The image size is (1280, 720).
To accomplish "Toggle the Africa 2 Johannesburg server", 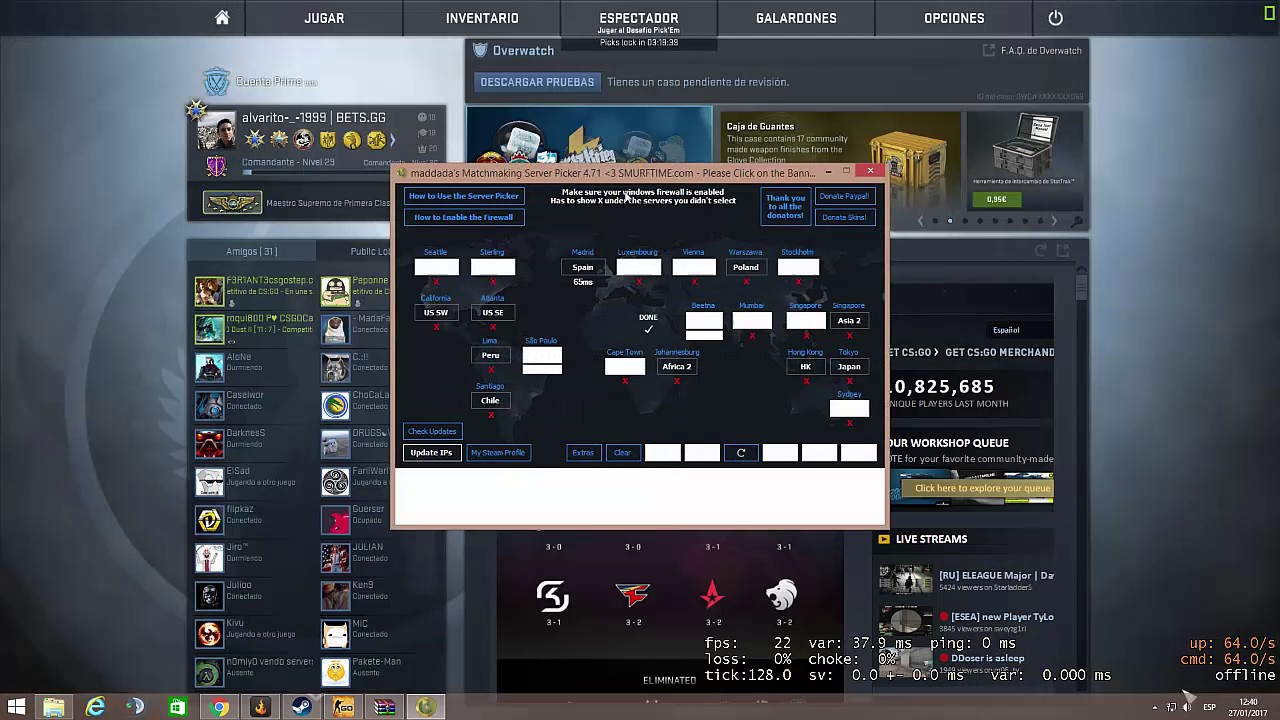I will (x=677, y=366).
